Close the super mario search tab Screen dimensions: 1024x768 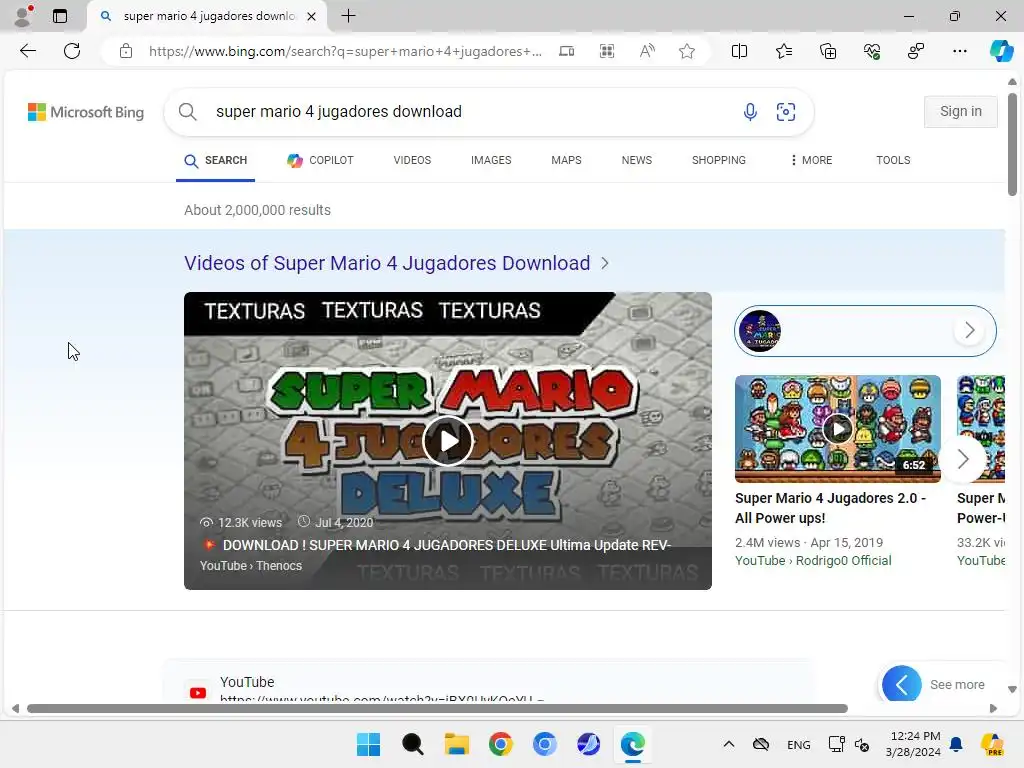312,16
